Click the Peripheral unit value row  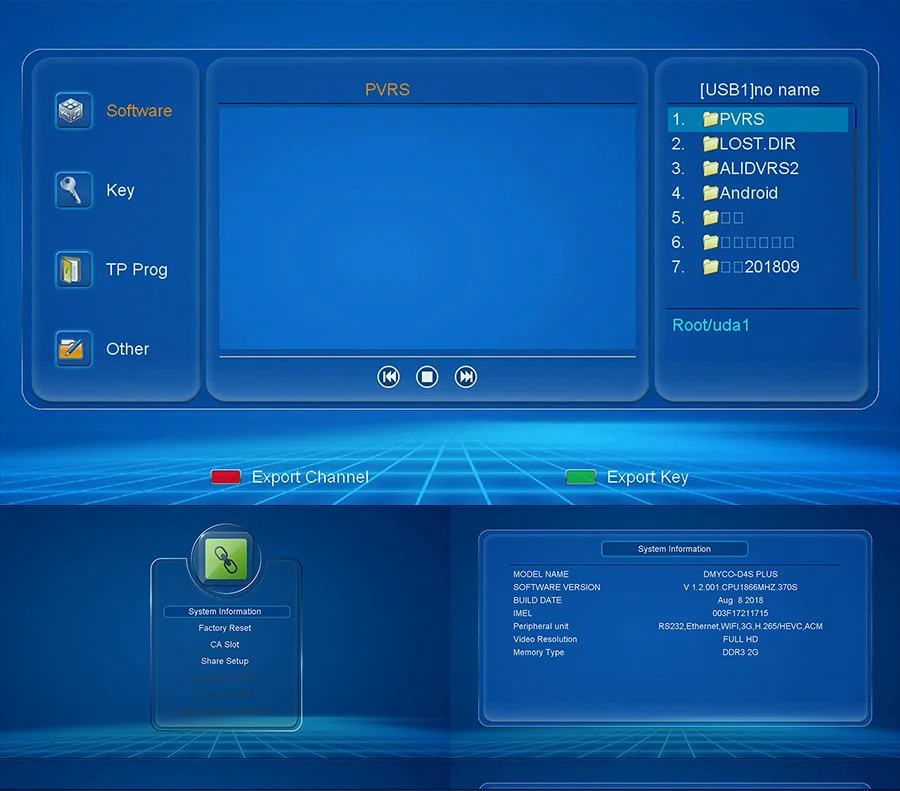click(740, 626)
